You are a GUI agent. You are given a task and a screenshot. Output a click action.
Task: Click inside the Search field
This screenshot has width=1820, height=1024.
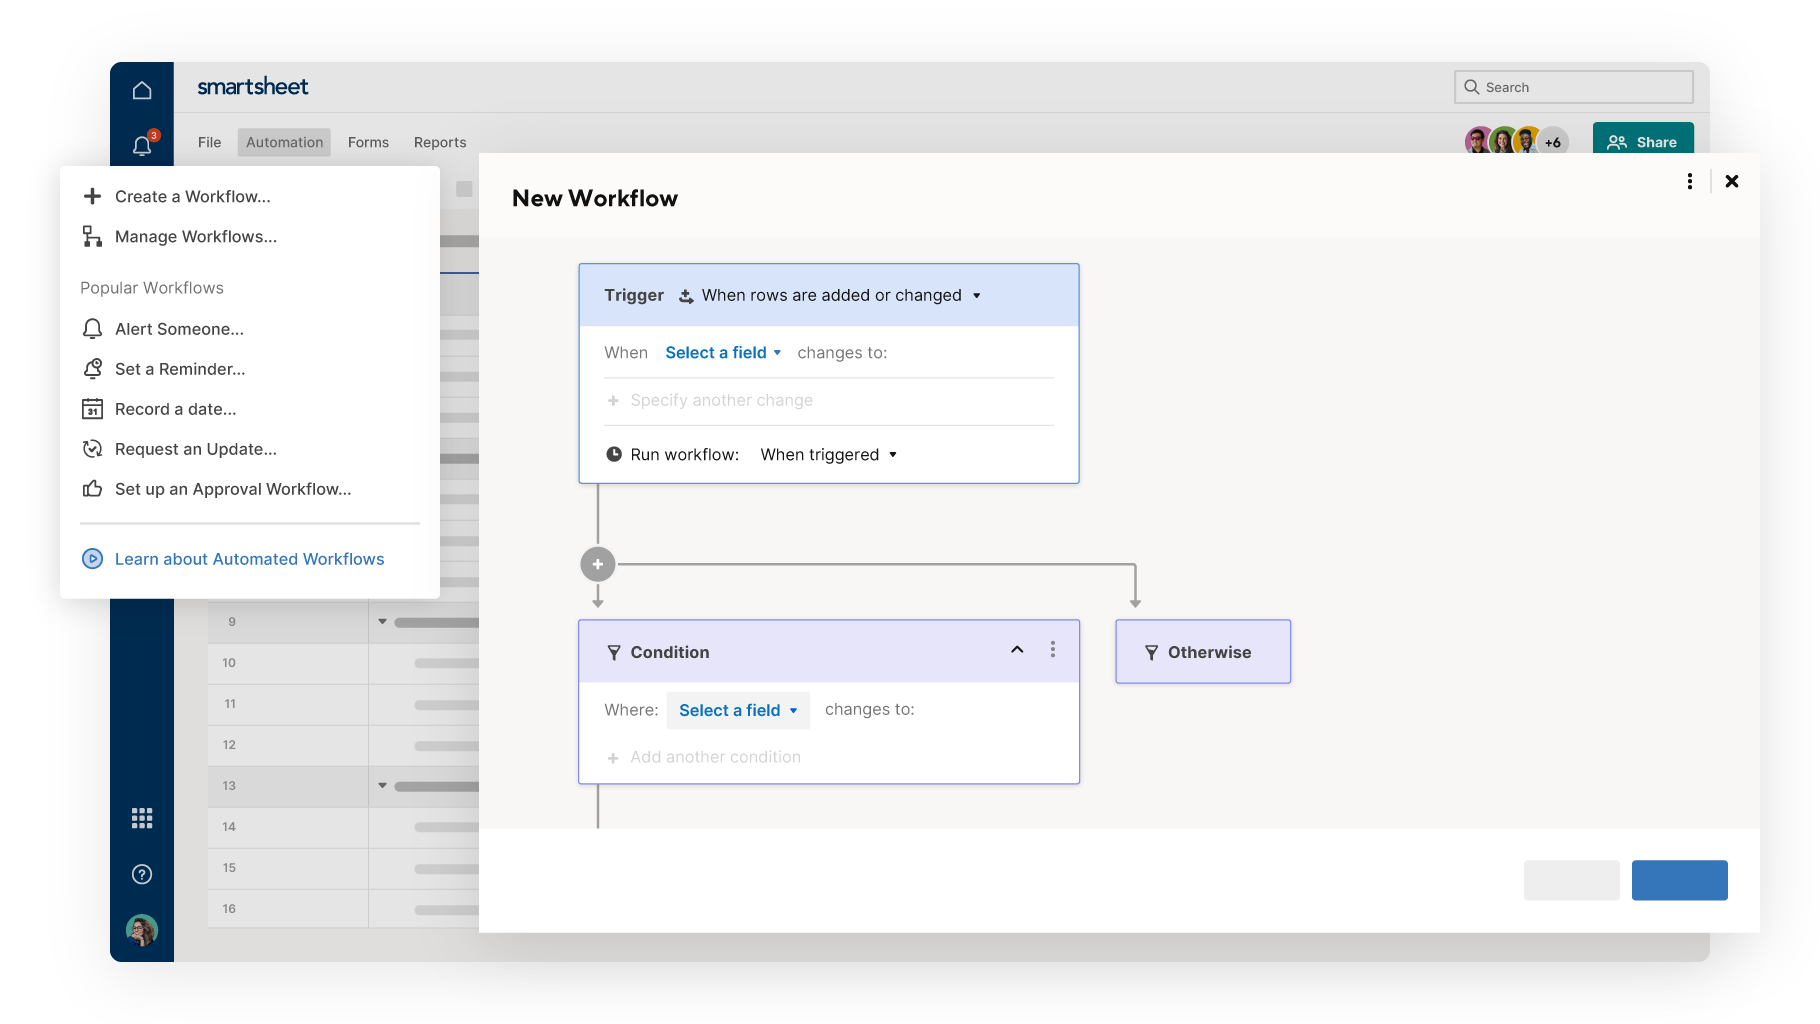[1574, 87]
